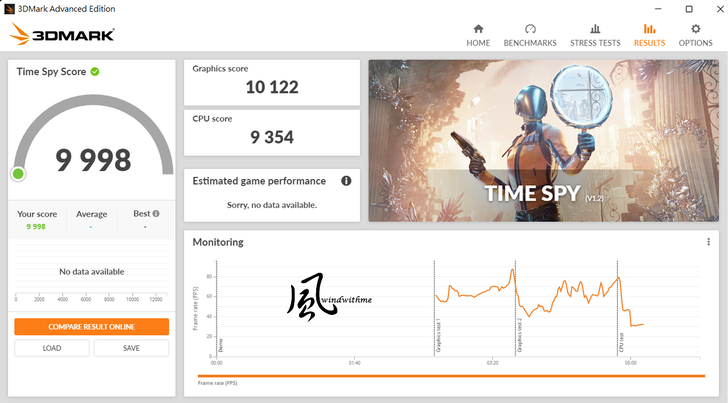The height and width of the screenshot is (403, 728).
Task: Click the green Your score 9 998
Action: click(x=36, y=227)
